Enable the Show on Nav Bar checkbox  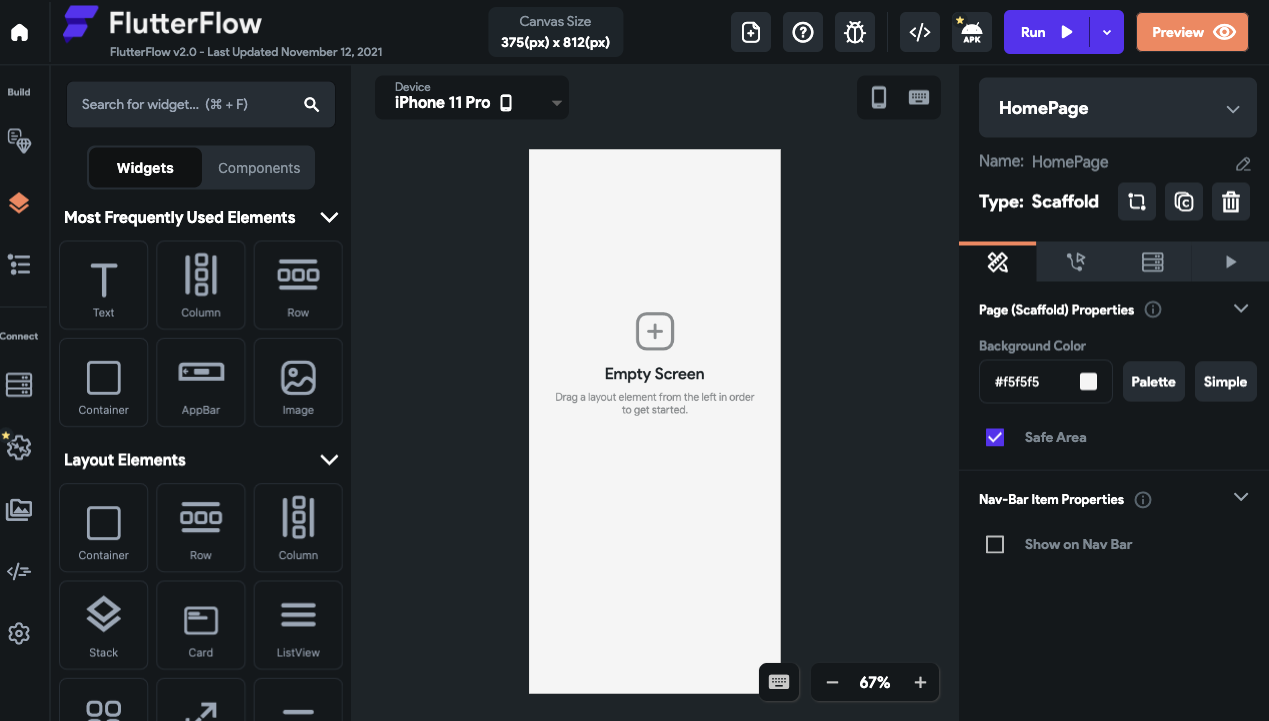tap(995, 544)
